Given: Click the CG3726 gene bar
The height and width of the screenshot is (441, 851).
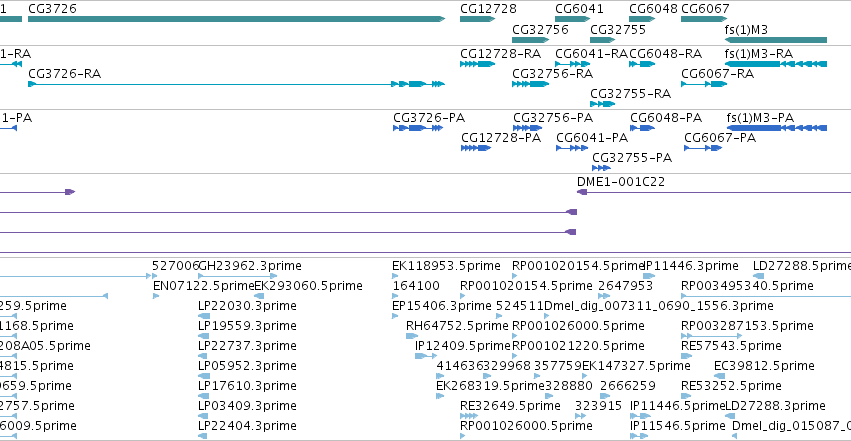Looking at the screenshot, I should pyautogui.click(x=237, y=19).
